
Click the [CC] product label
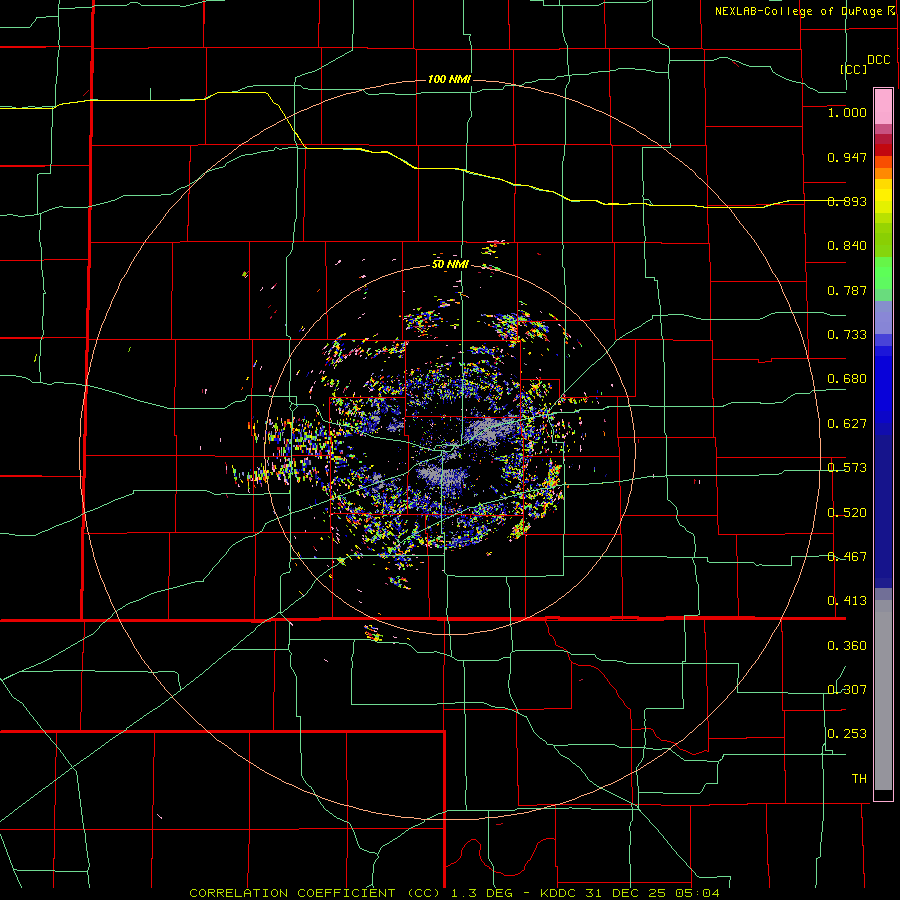click(854, 69)
